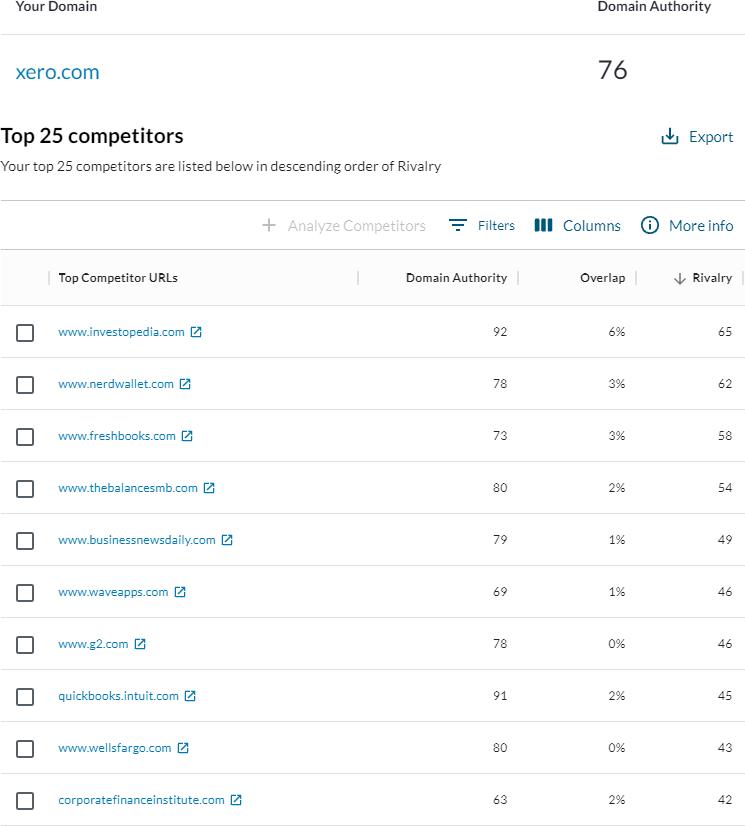Sort by Domain Authority column header
The image size is (745, 826).
456,278
